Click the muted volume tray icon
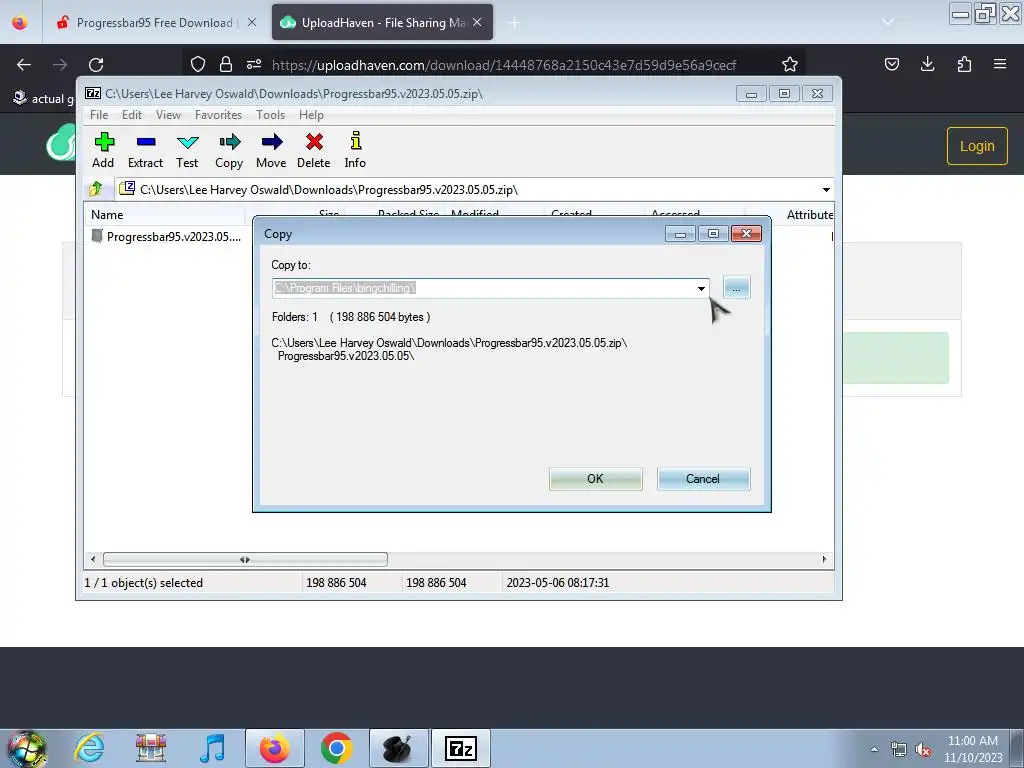Viewport: 1024px width, 768px height. (923, 749)
